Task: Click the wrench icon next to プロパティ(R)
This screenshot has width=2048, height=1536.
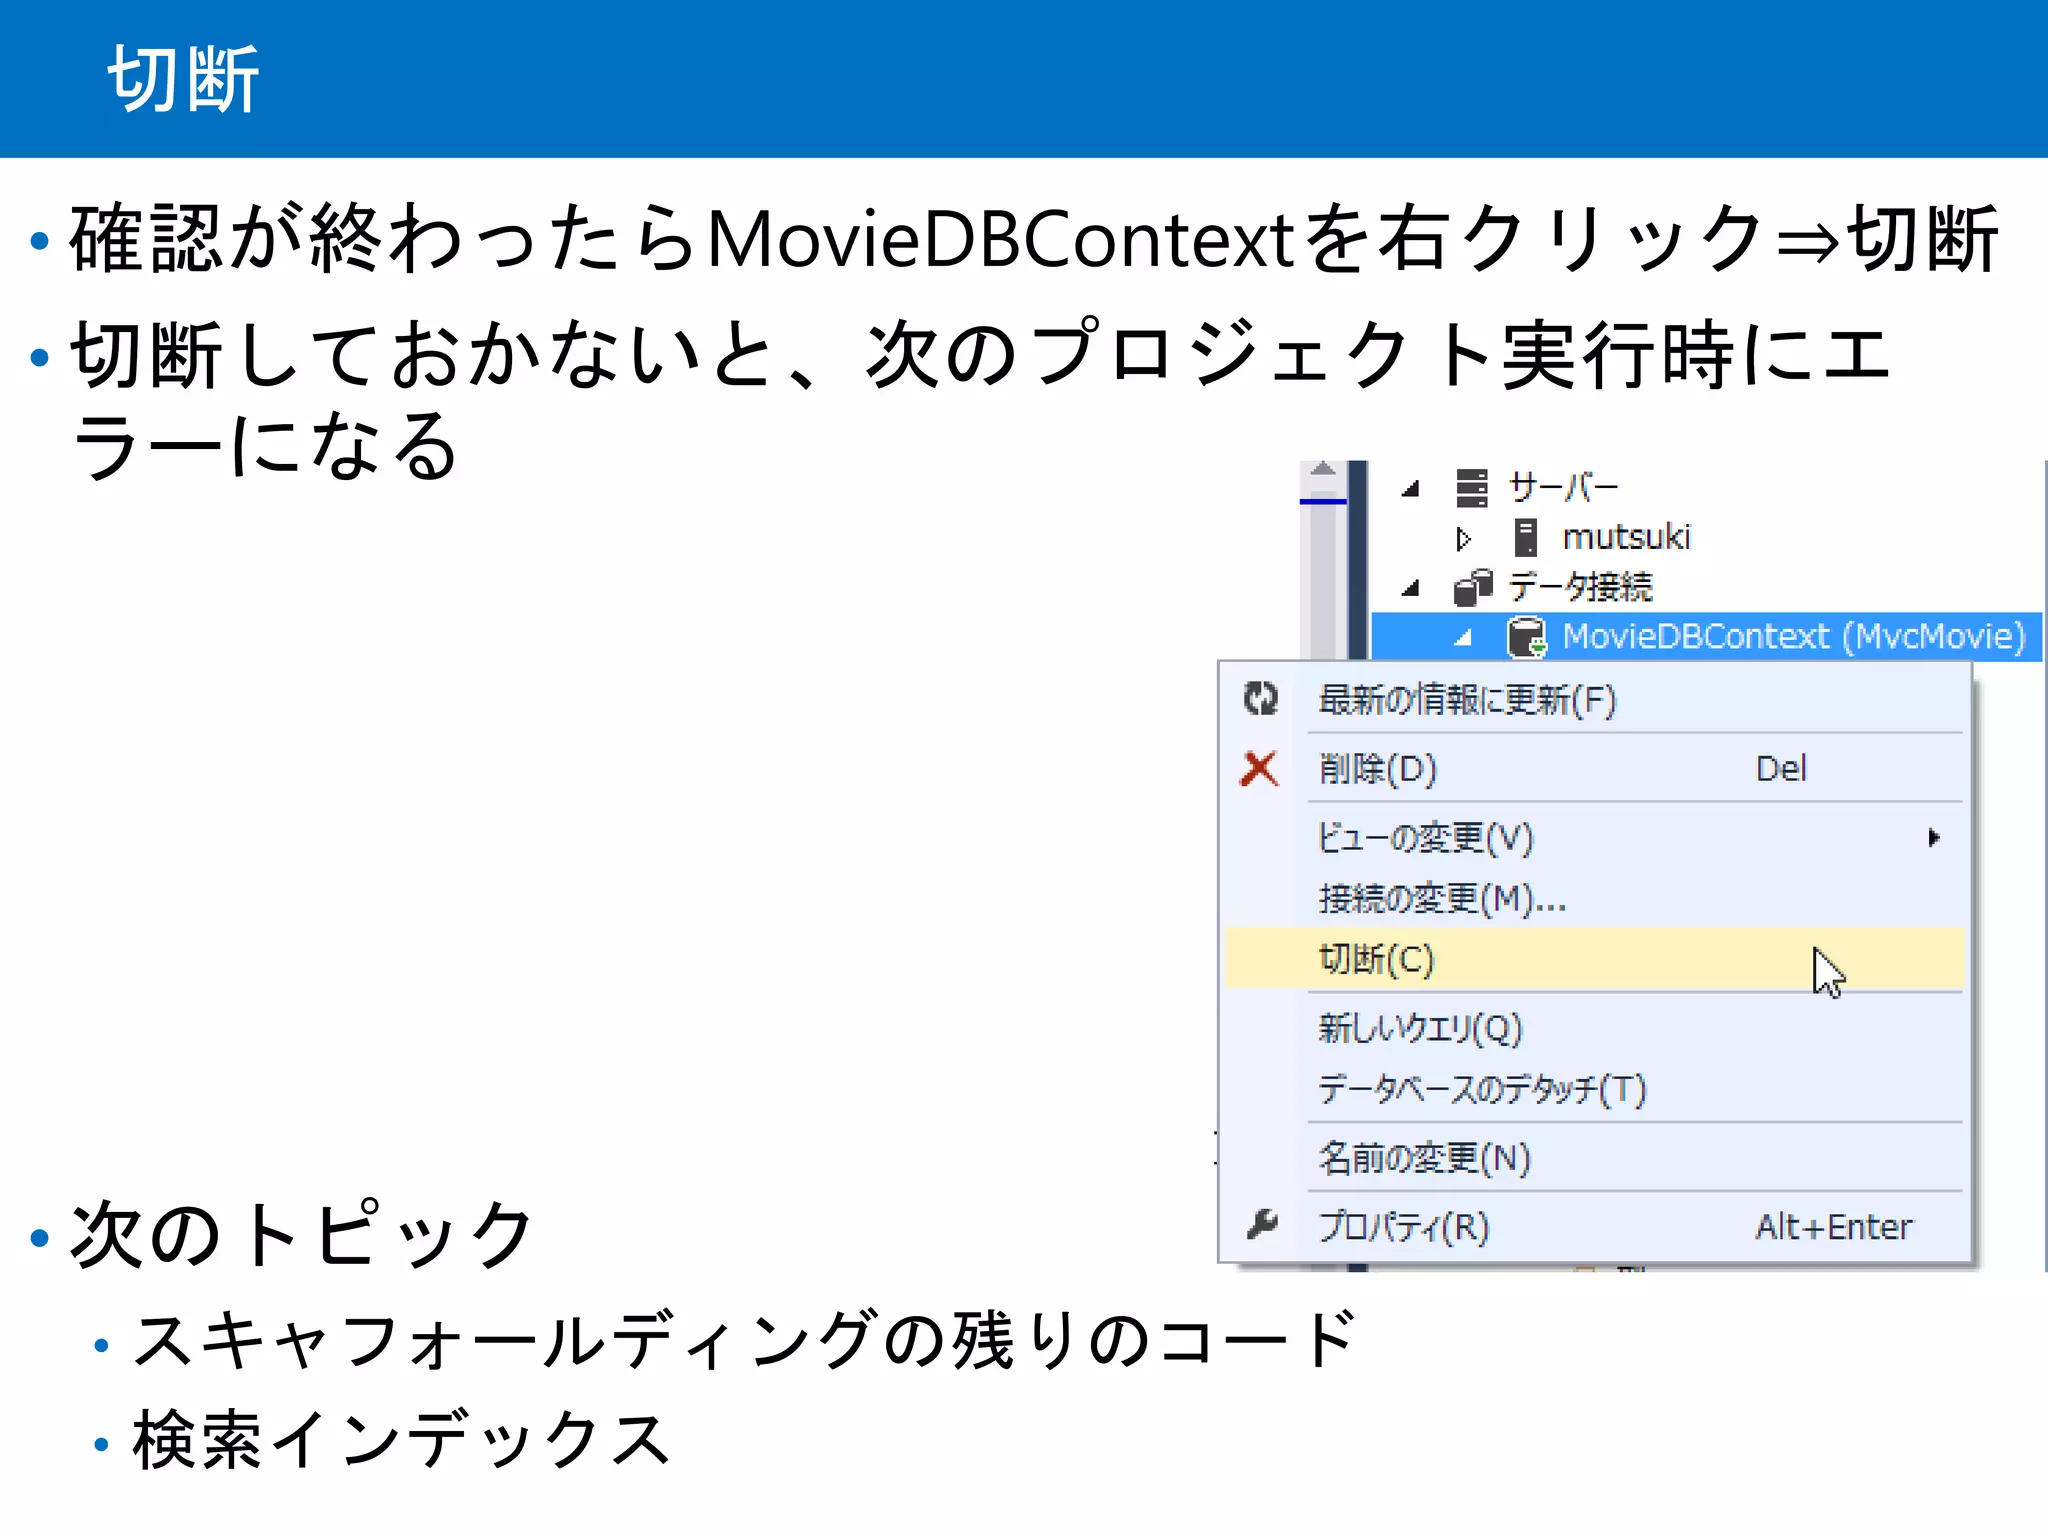Action: point(1262,1224)
